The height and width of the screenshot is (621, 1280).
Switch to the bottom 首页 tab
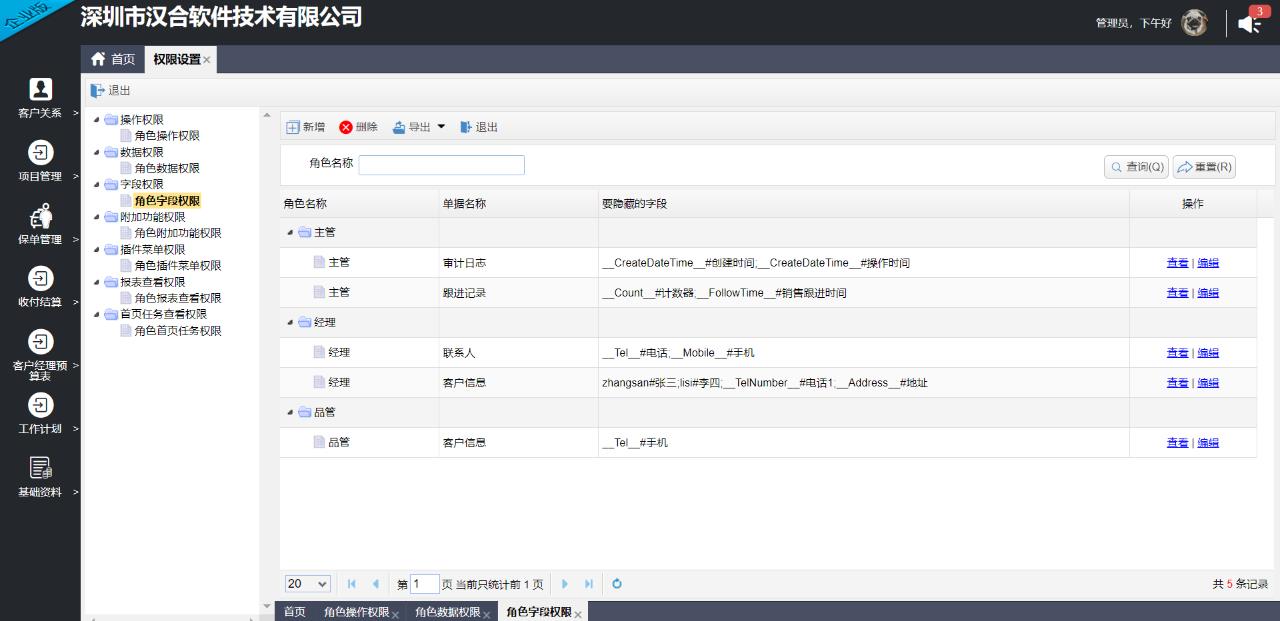pyautogui.click(x=295, y=612)
